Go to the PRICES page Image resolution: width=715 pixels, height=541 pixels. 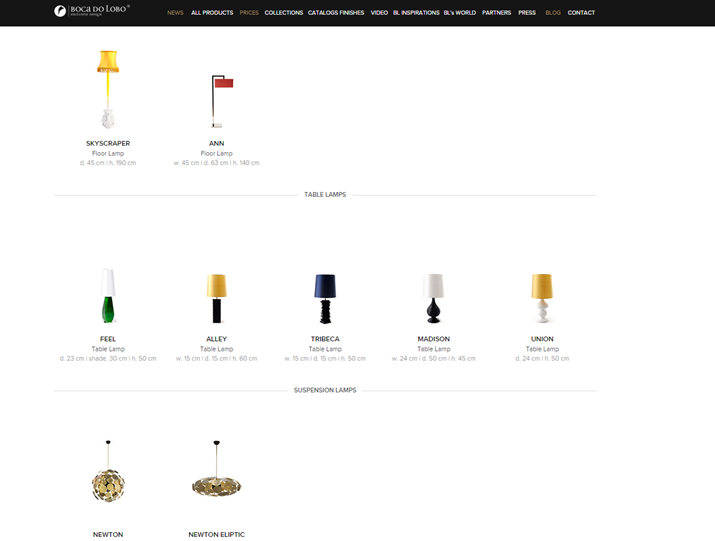(249, 13)
